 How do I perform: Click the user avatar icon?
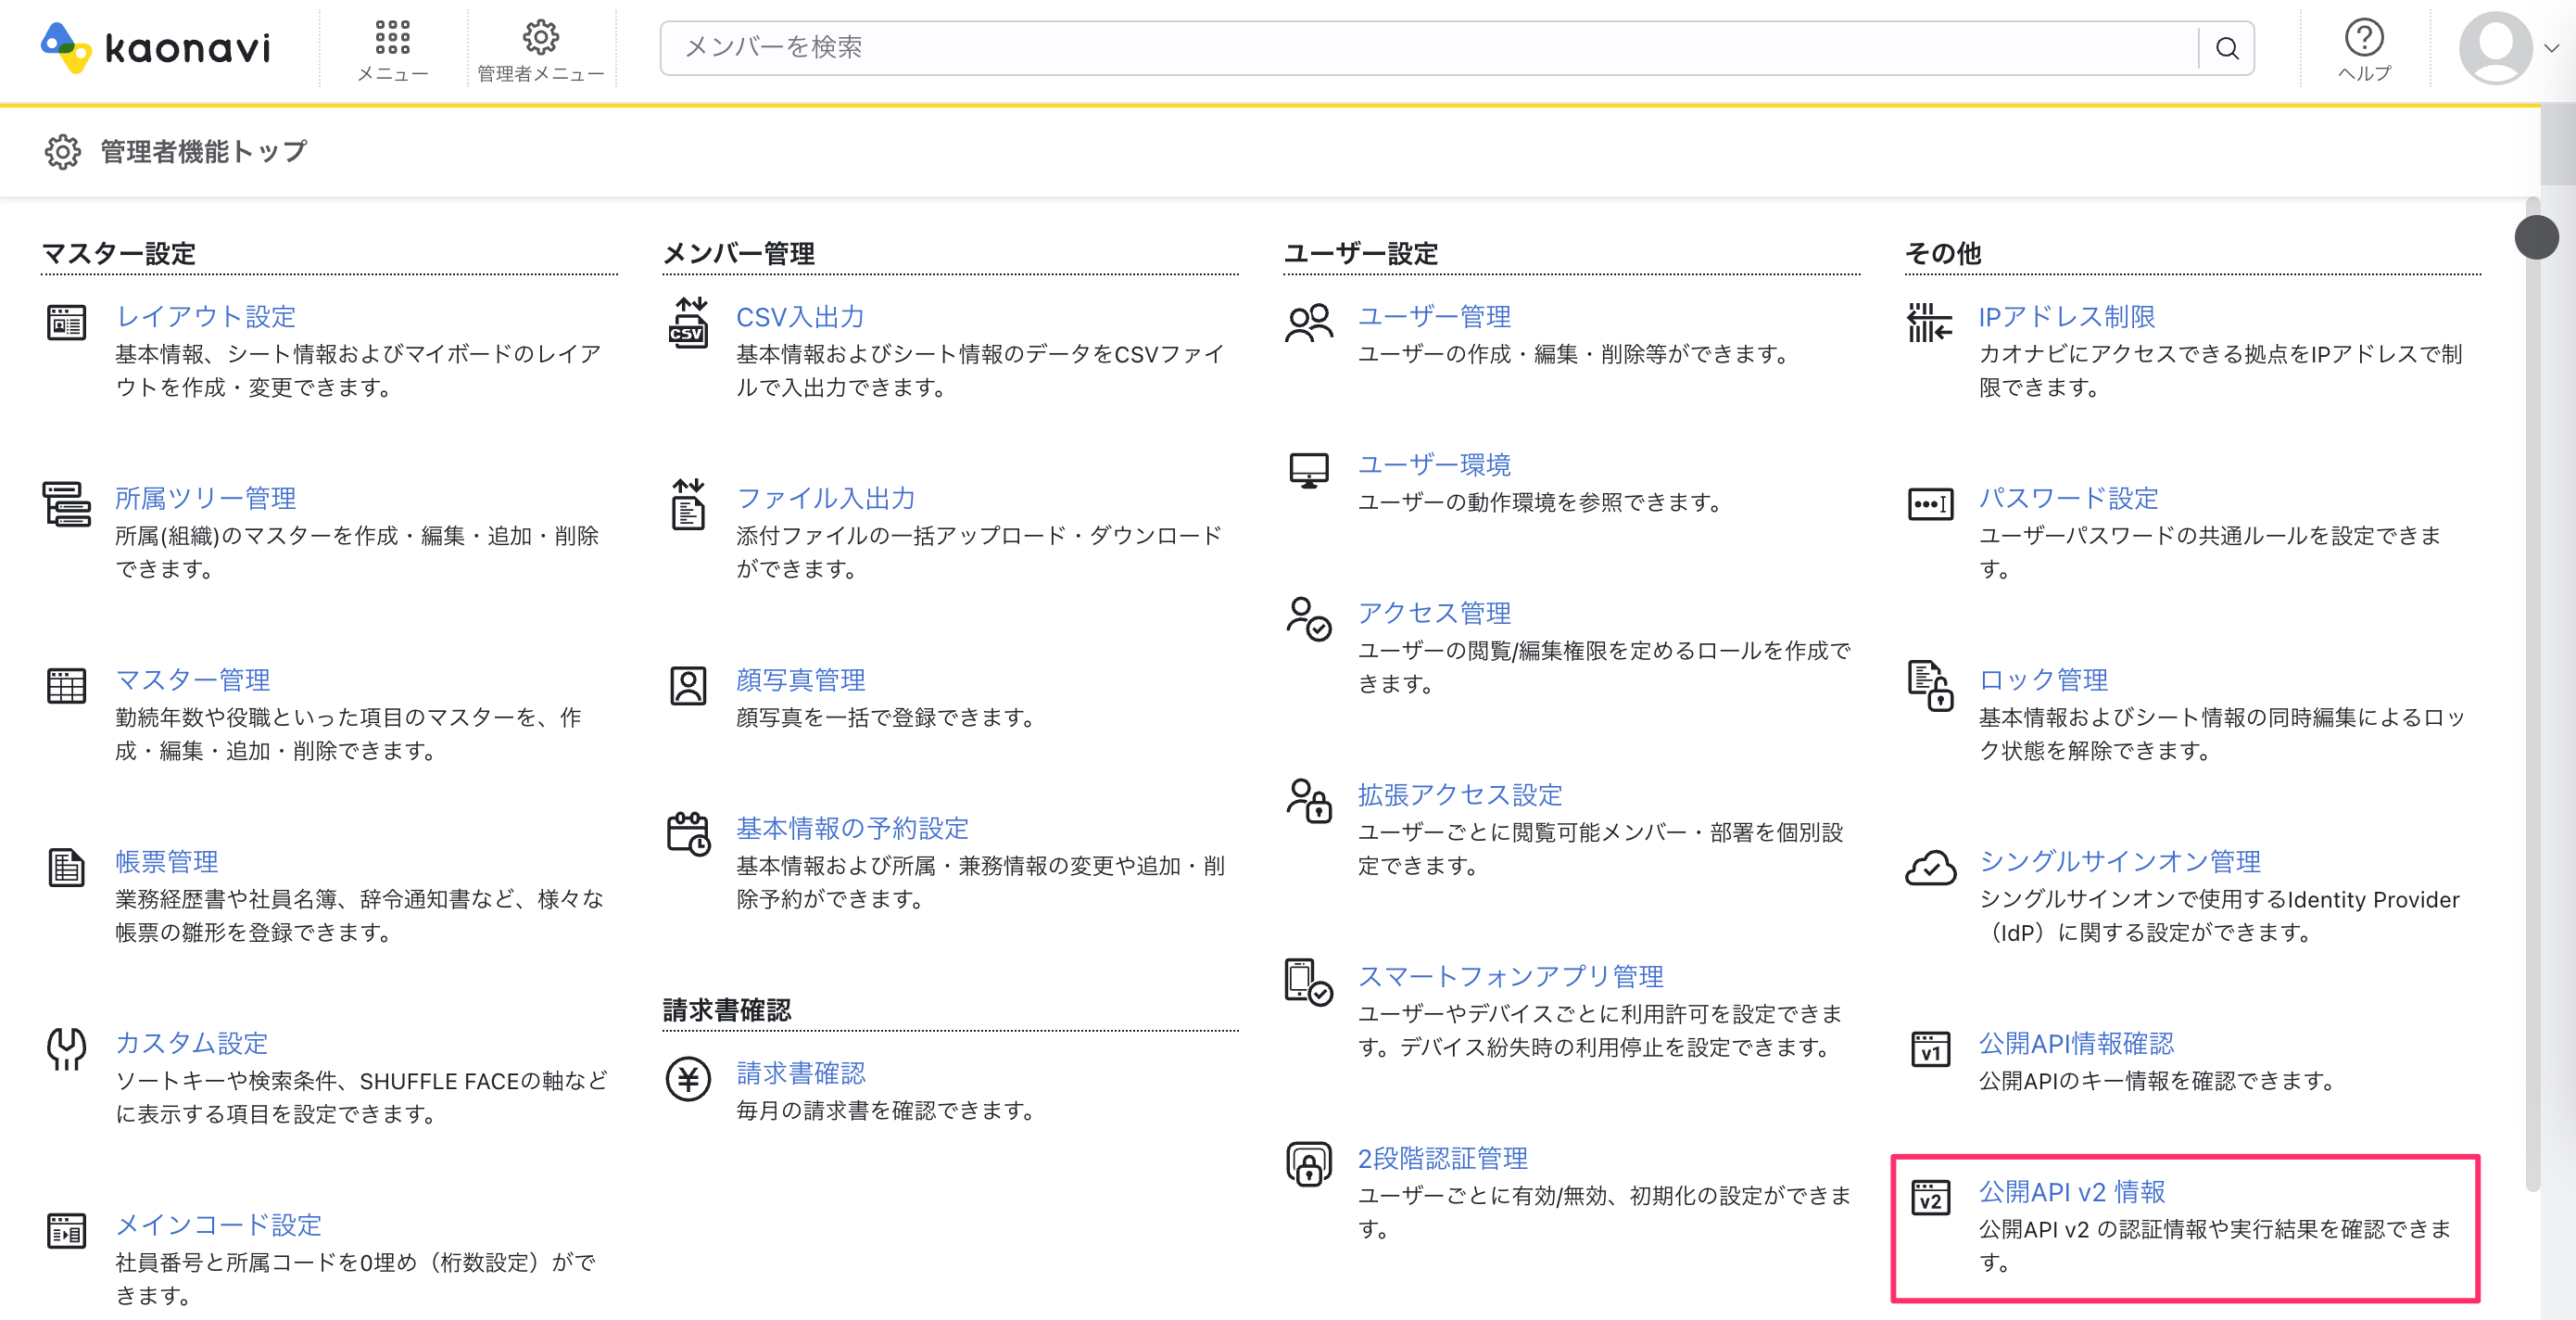[2496, 48]
